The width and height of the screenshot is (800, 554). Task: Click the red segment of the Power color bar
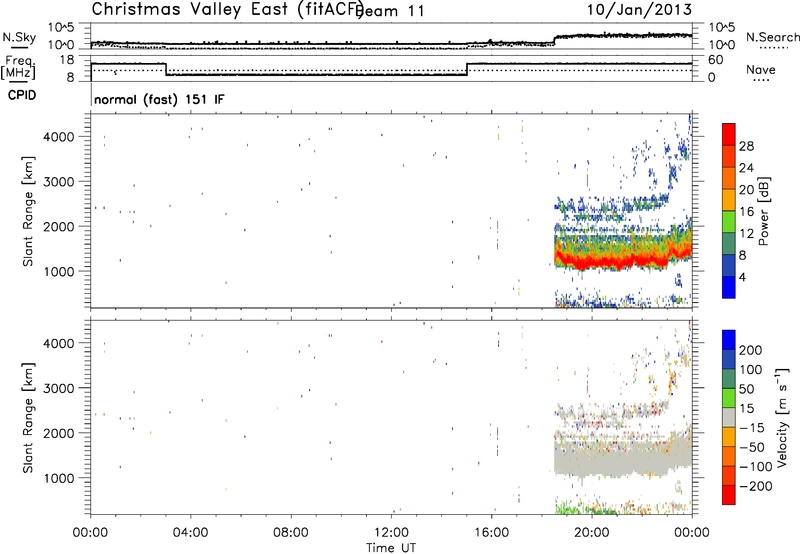pyautogui.click(x=729, y=135)
